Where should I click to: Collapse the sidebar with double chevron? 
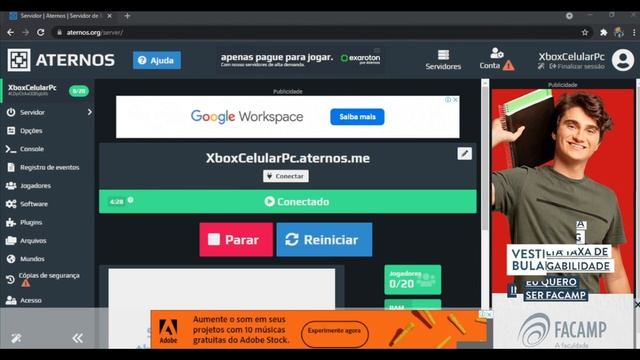pos(78,338)
